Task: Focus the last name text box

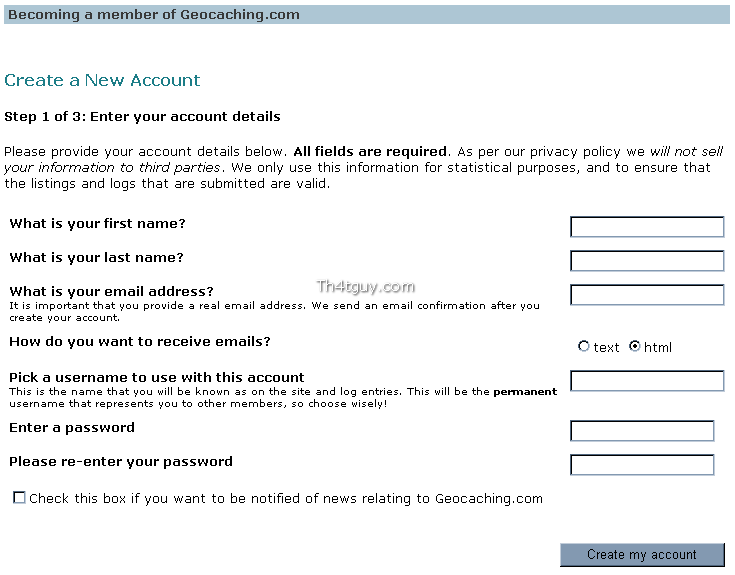Action: (x=647, y=261)
